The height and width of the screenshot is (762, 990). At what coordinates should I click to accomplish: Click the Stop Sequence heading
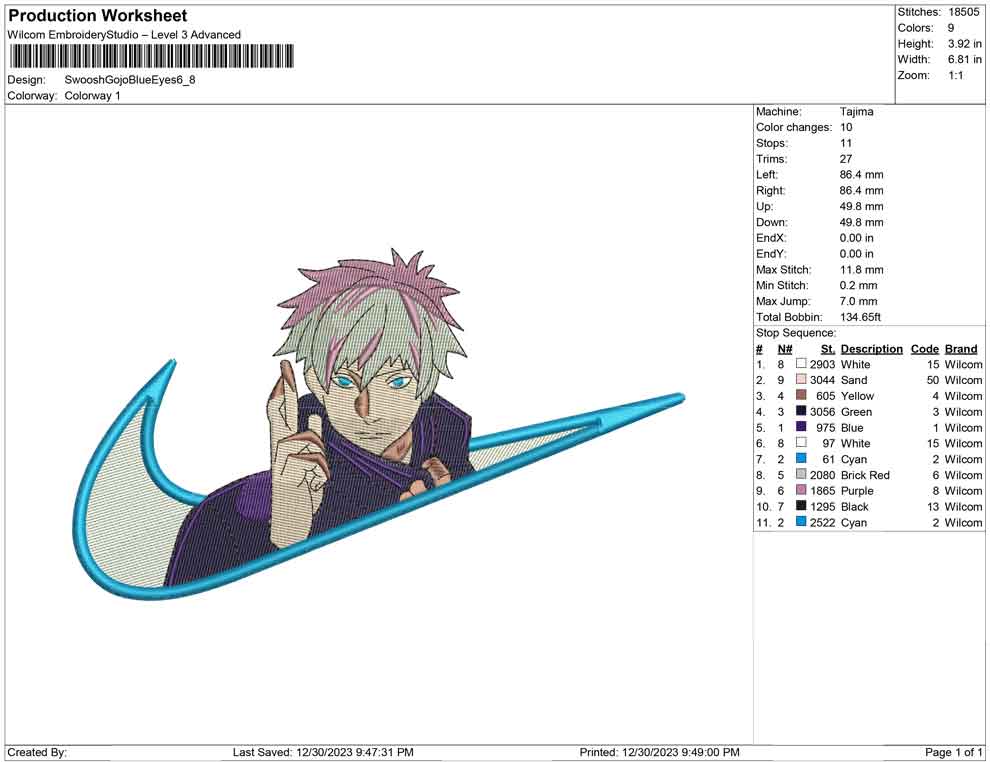click(x=796, y=333)
